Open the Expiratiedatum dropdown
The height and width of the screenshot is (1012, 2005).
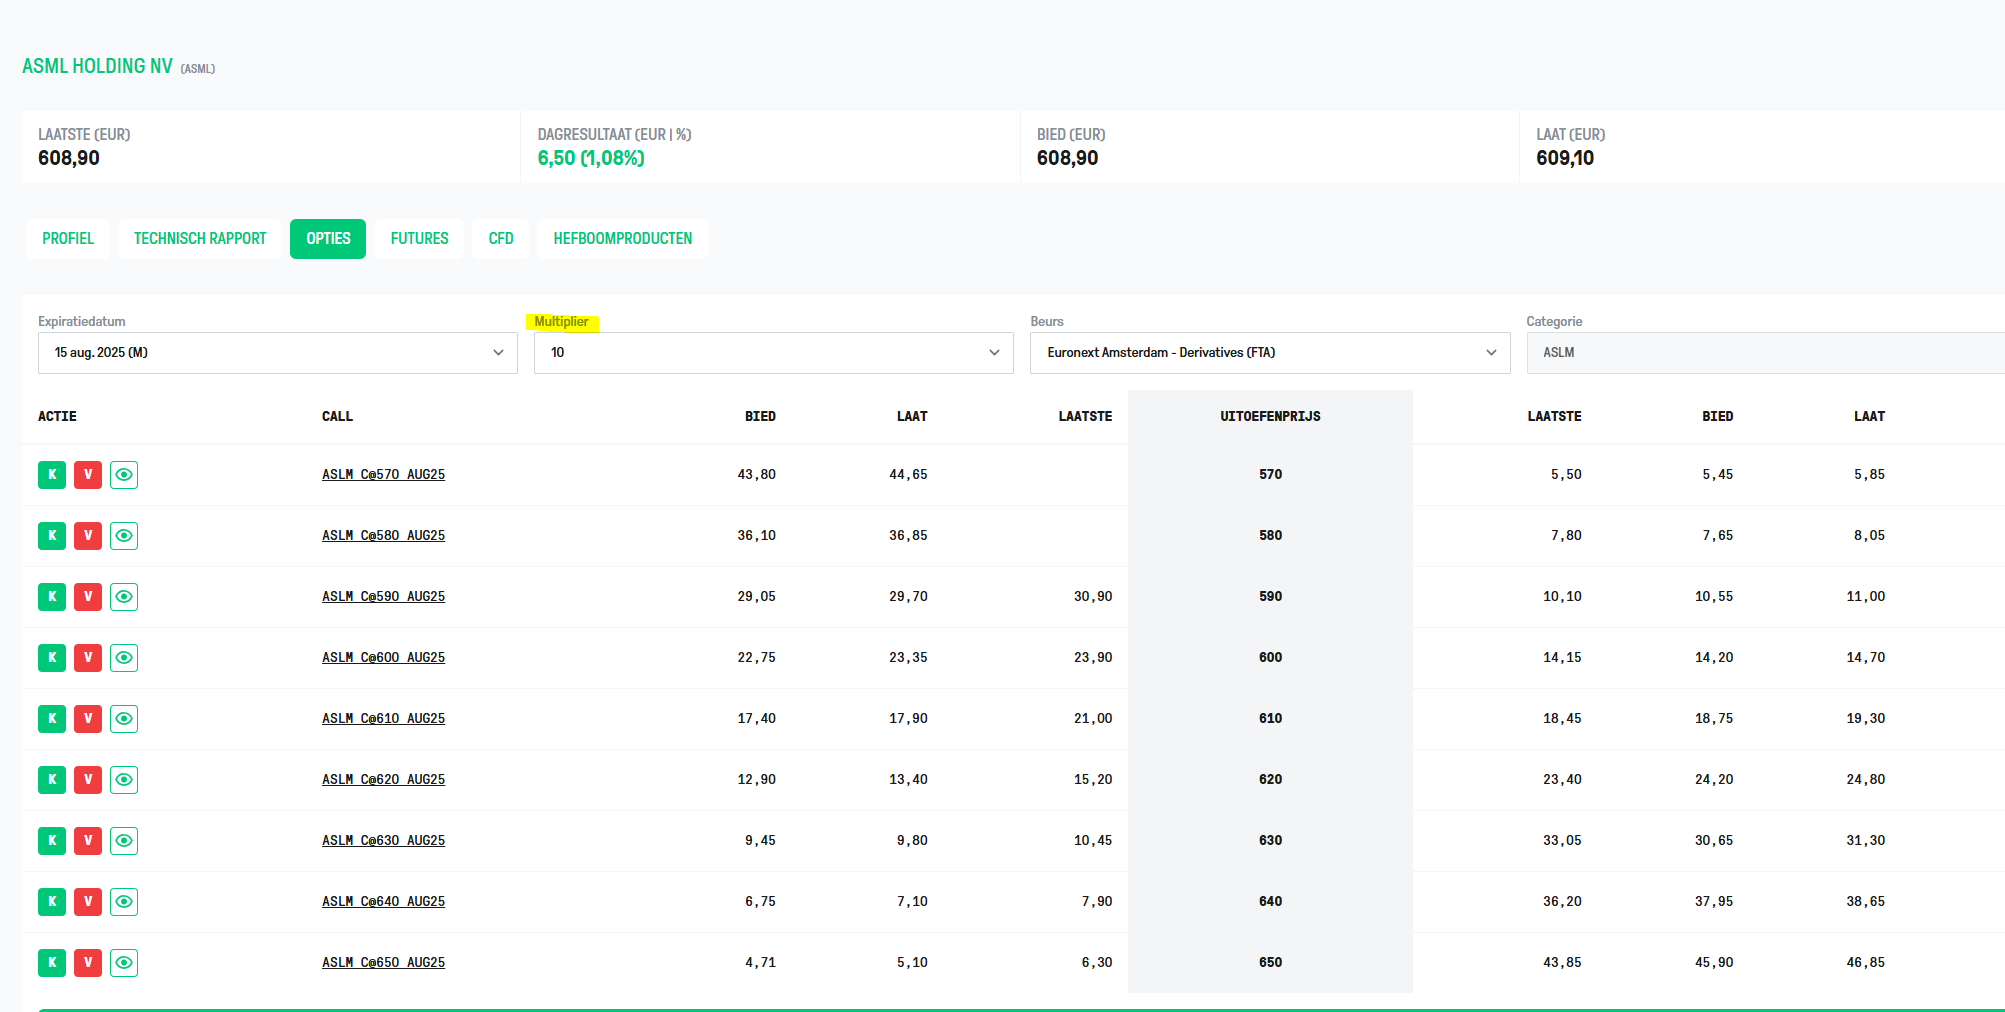click(x=278, y=353)
